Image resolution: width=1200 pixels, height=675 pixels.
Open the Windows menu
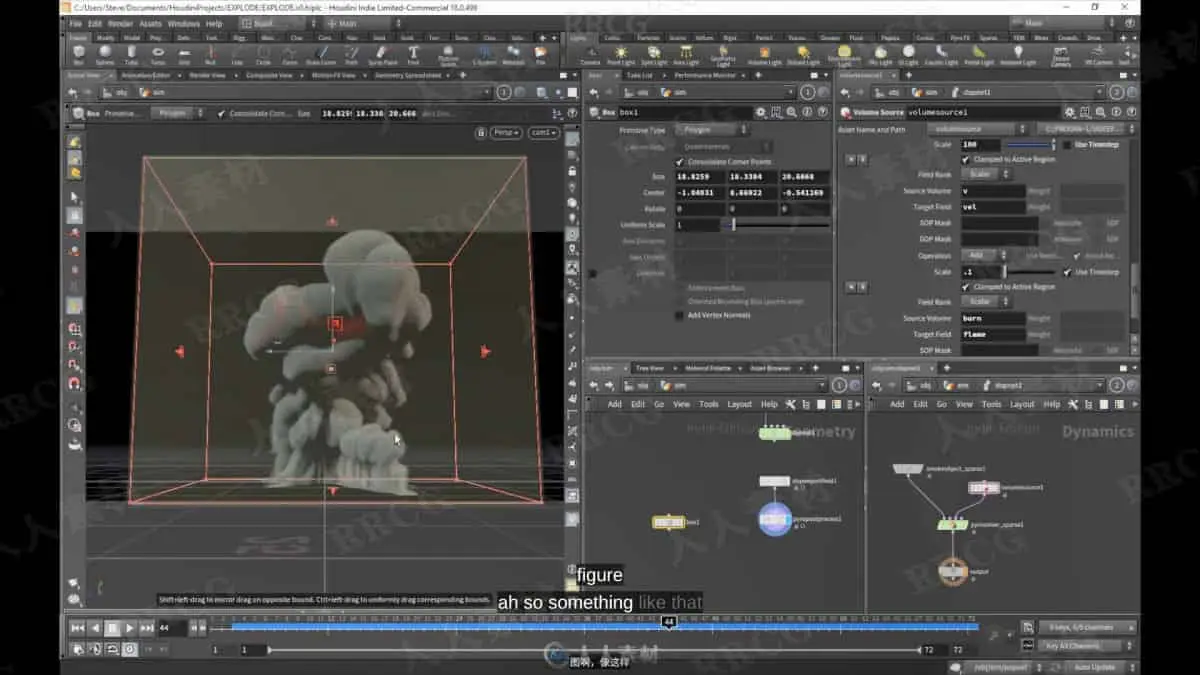pyautogui.click(x=183, y=23)
